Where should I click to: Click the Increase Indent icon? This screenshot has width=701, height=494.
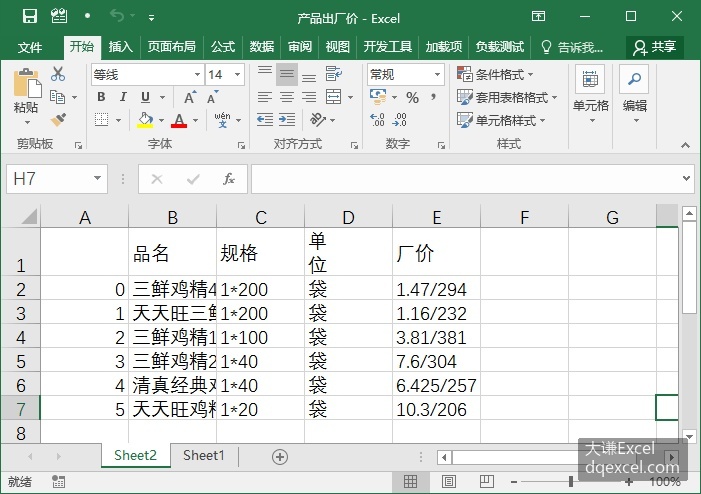point(287,120)
